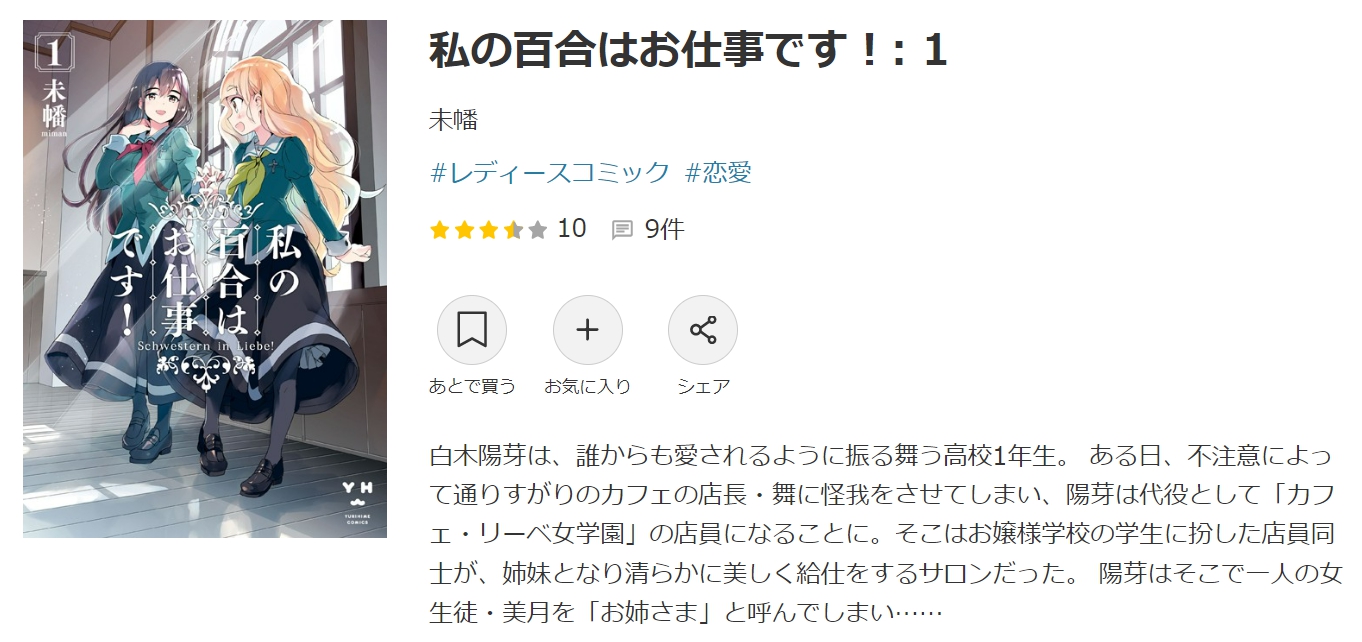Click the gray fifth rating star
1362x642 pixels.
coord(538,230)
